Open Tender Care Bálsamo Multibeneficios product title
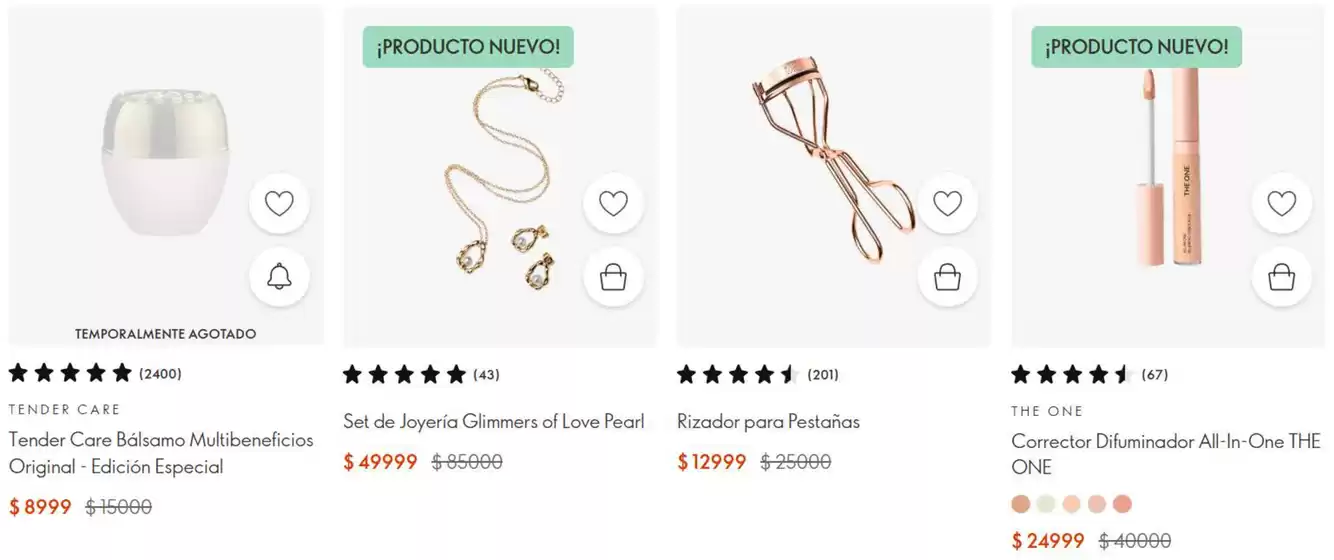 161,453
